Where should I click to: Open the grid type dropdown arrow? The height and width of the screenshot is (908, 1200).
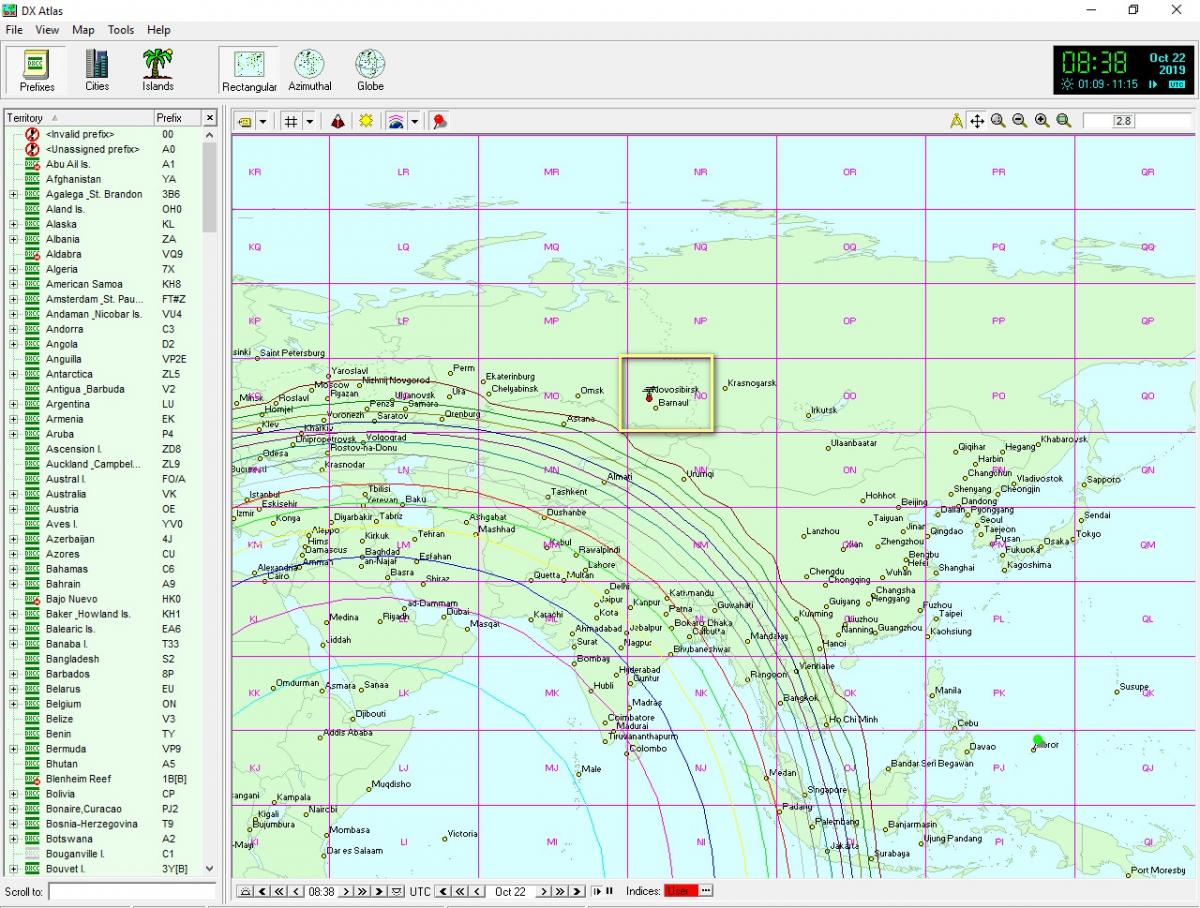click(x=309, y=121)
